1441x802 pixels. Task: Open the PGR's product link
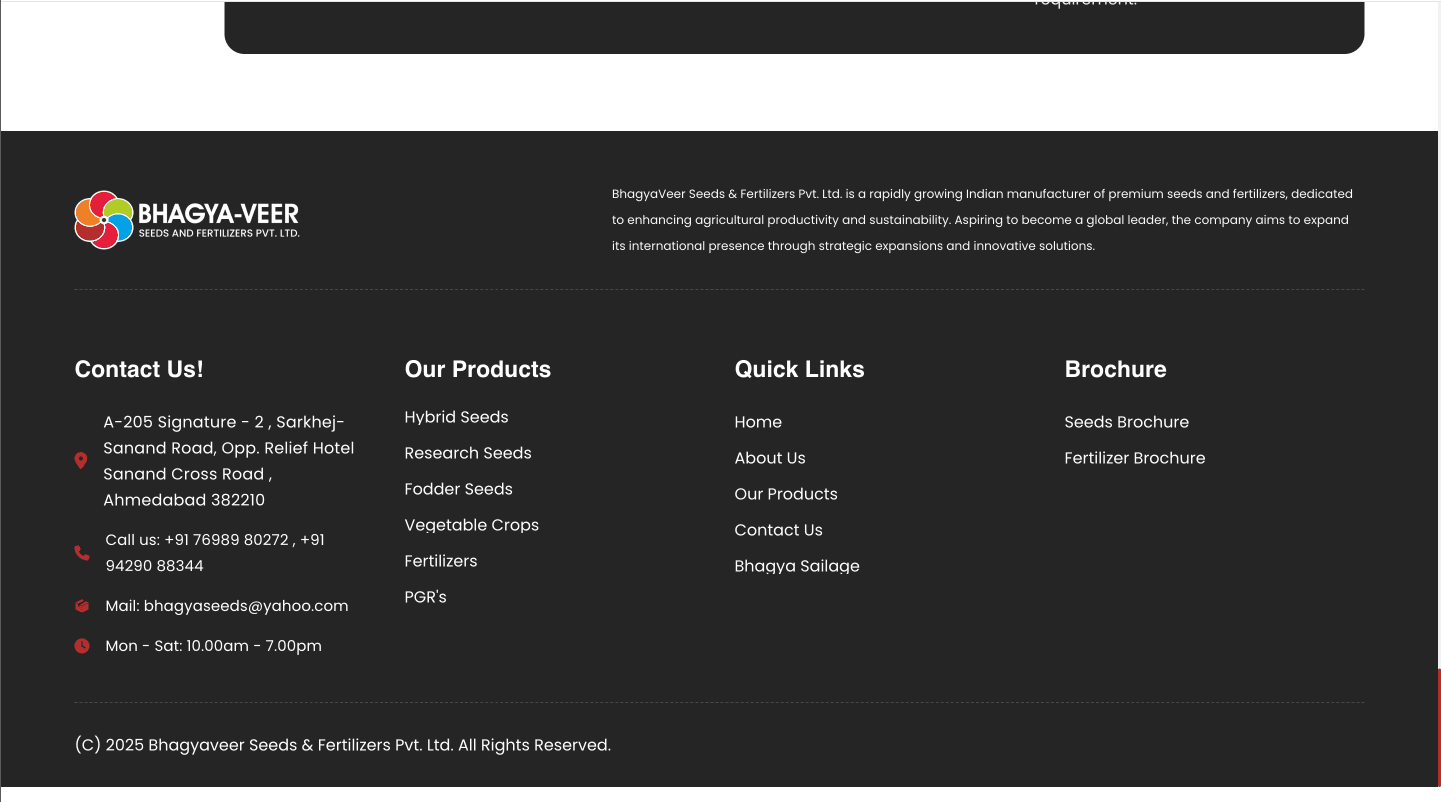[x=425, y=597]
